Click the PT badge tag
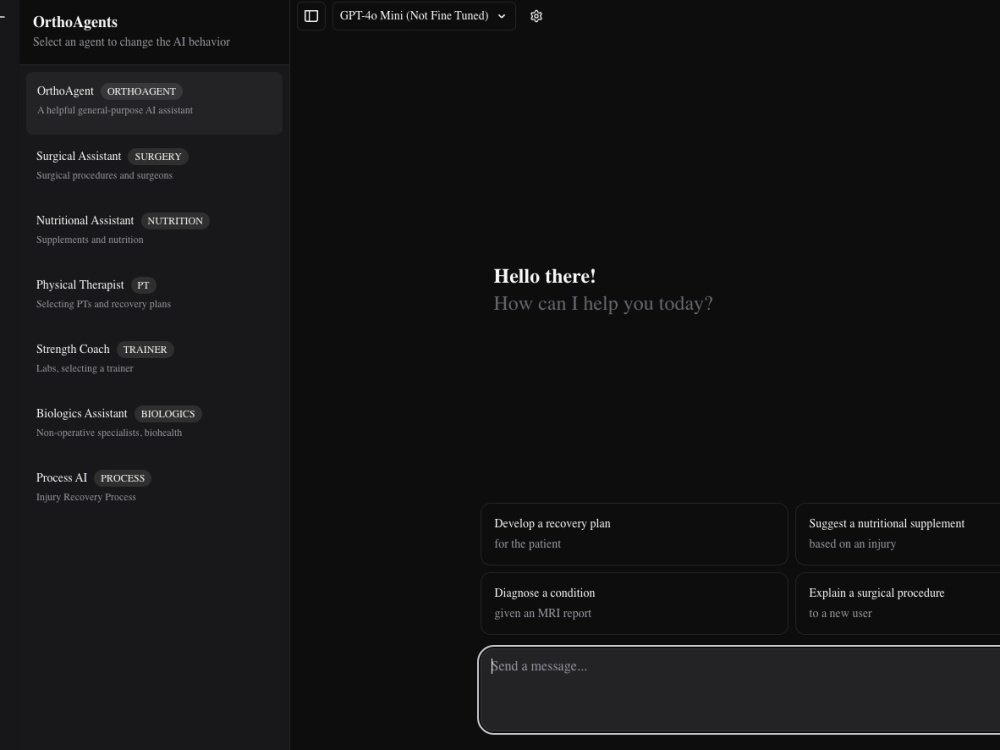Image resolution: width=1000 pixels, height=750 pixels. coord(143,285)
